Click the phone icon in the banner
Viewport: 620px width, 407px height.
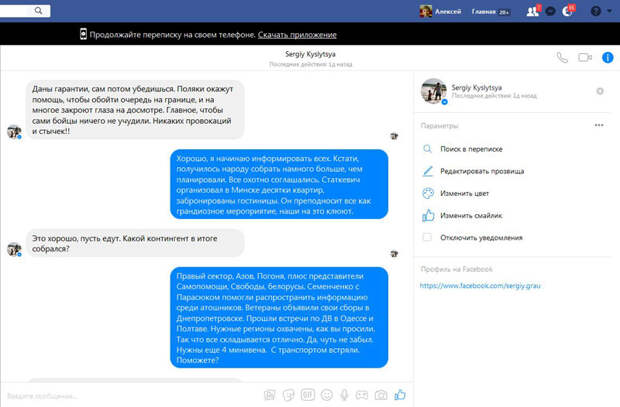pos(83,34)
